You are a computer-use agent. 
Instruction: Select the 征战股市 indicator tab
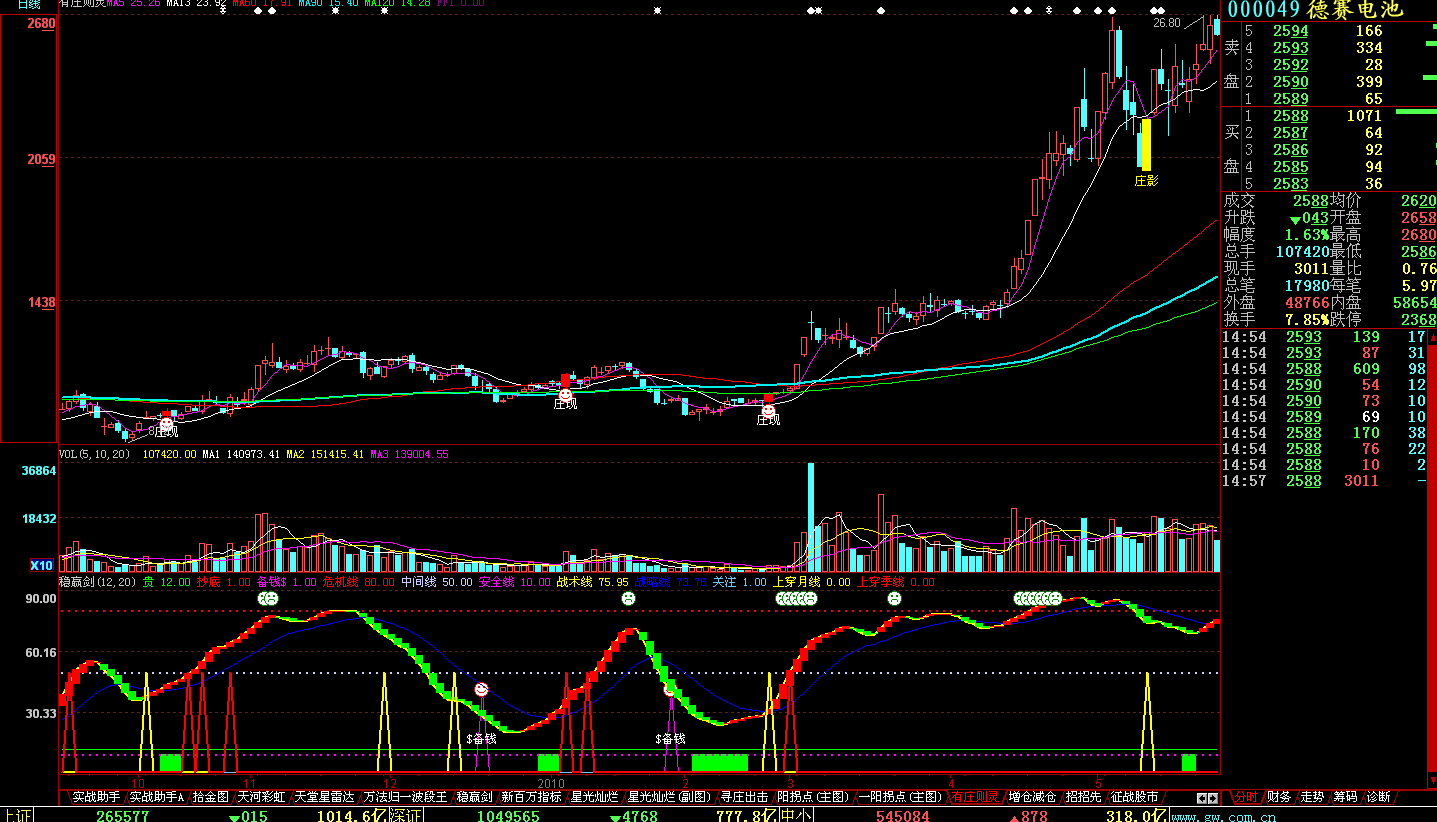1134,797
